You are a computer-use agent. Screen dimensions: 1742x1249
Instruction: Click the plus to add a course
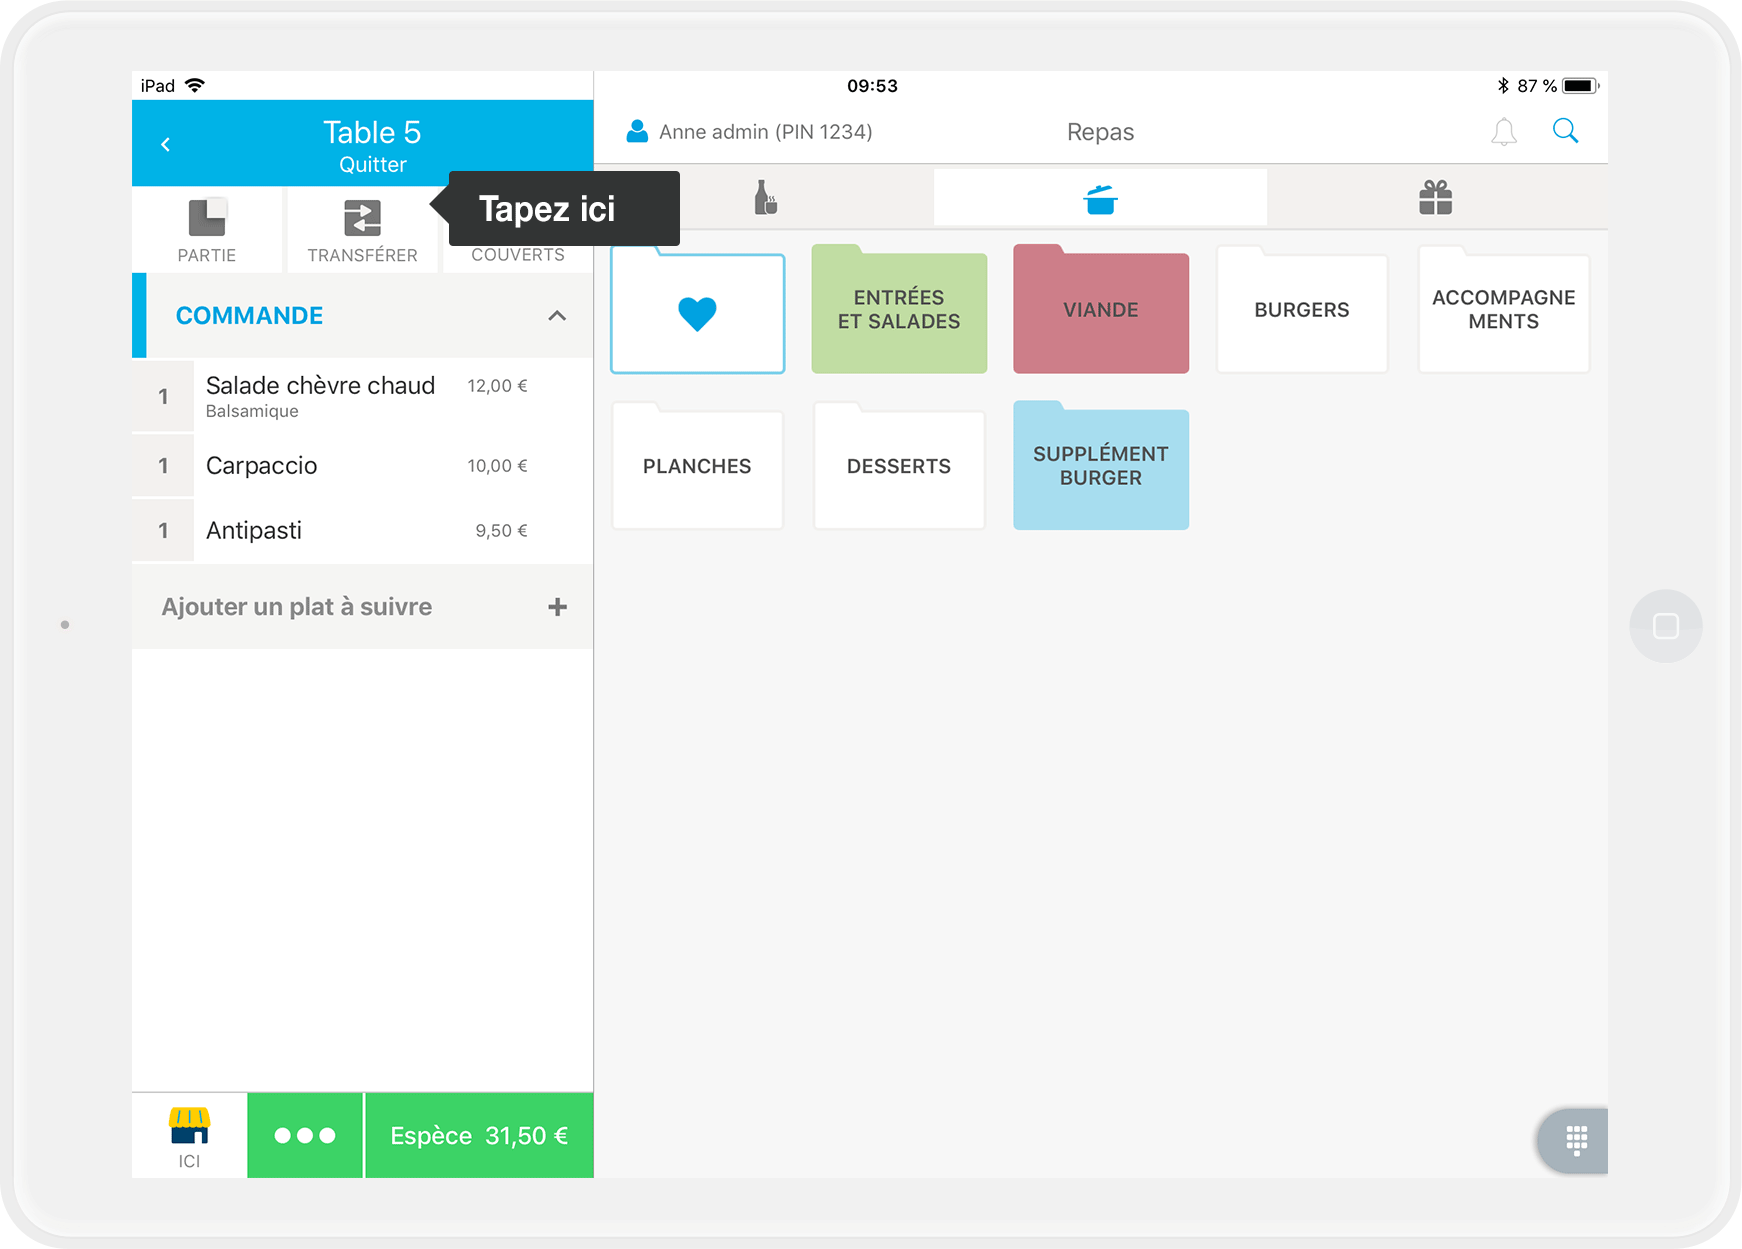click(x=558, y=607)
